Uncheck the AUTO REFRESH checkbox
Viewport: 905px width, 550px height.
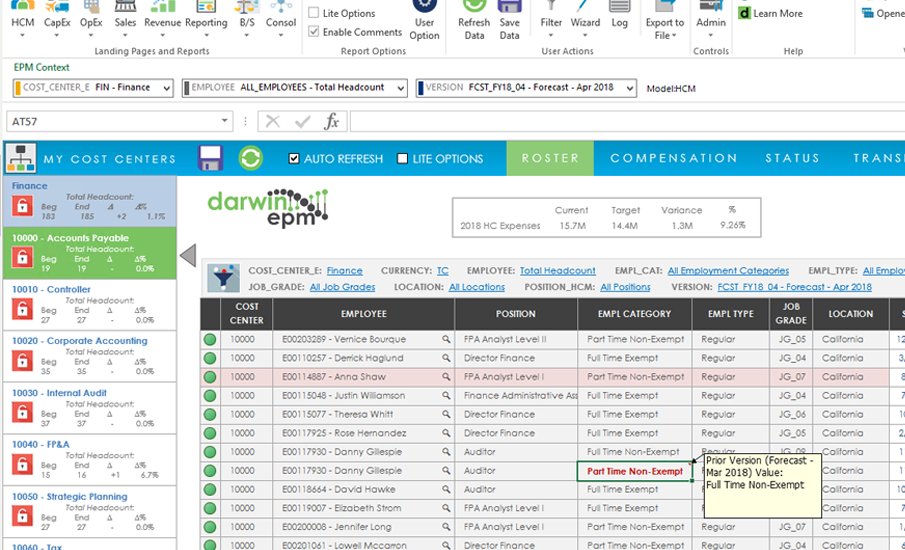pos(294,159)
